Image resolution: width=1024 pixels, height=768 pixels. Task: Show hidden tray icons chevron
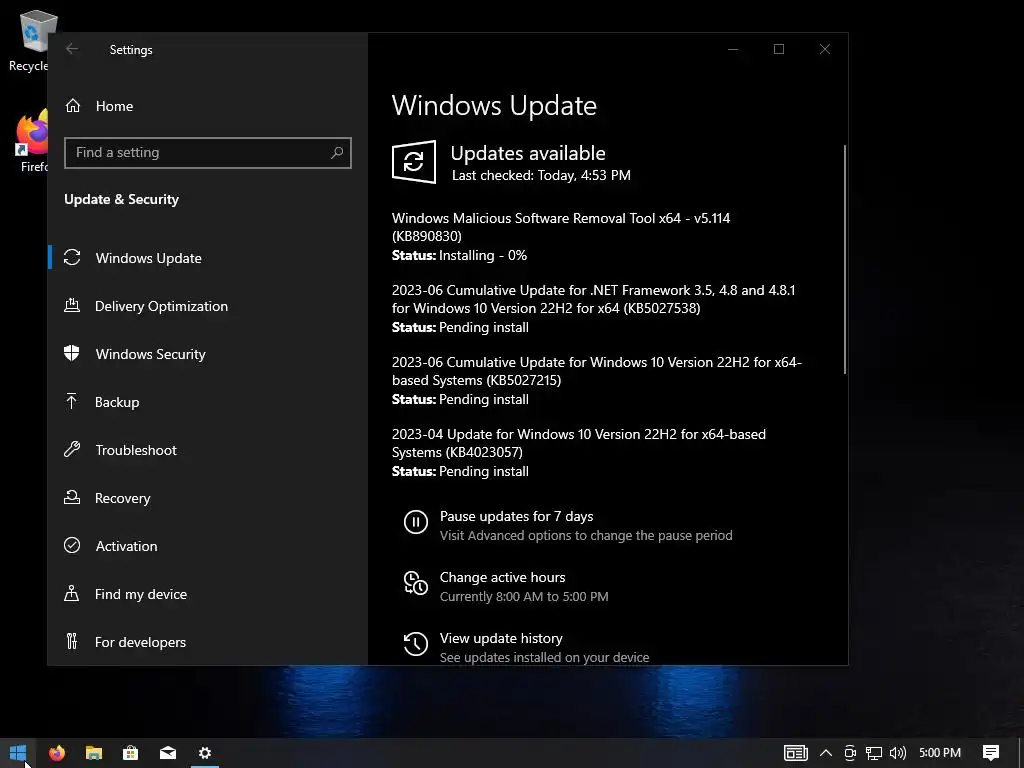(x=825, y=753)
